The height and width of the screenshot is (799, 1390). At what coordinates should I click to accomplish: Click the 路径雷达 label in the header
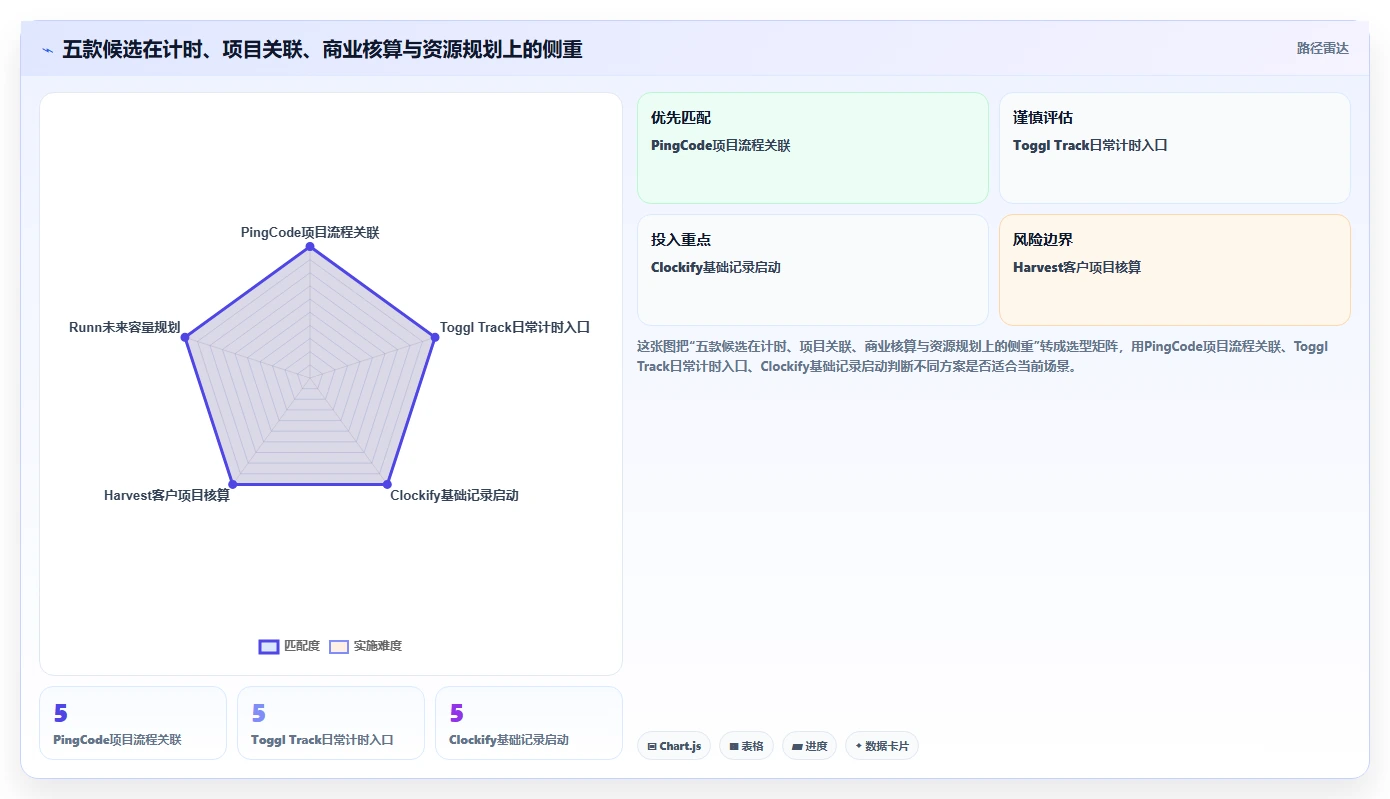(x=1322, y=48)
